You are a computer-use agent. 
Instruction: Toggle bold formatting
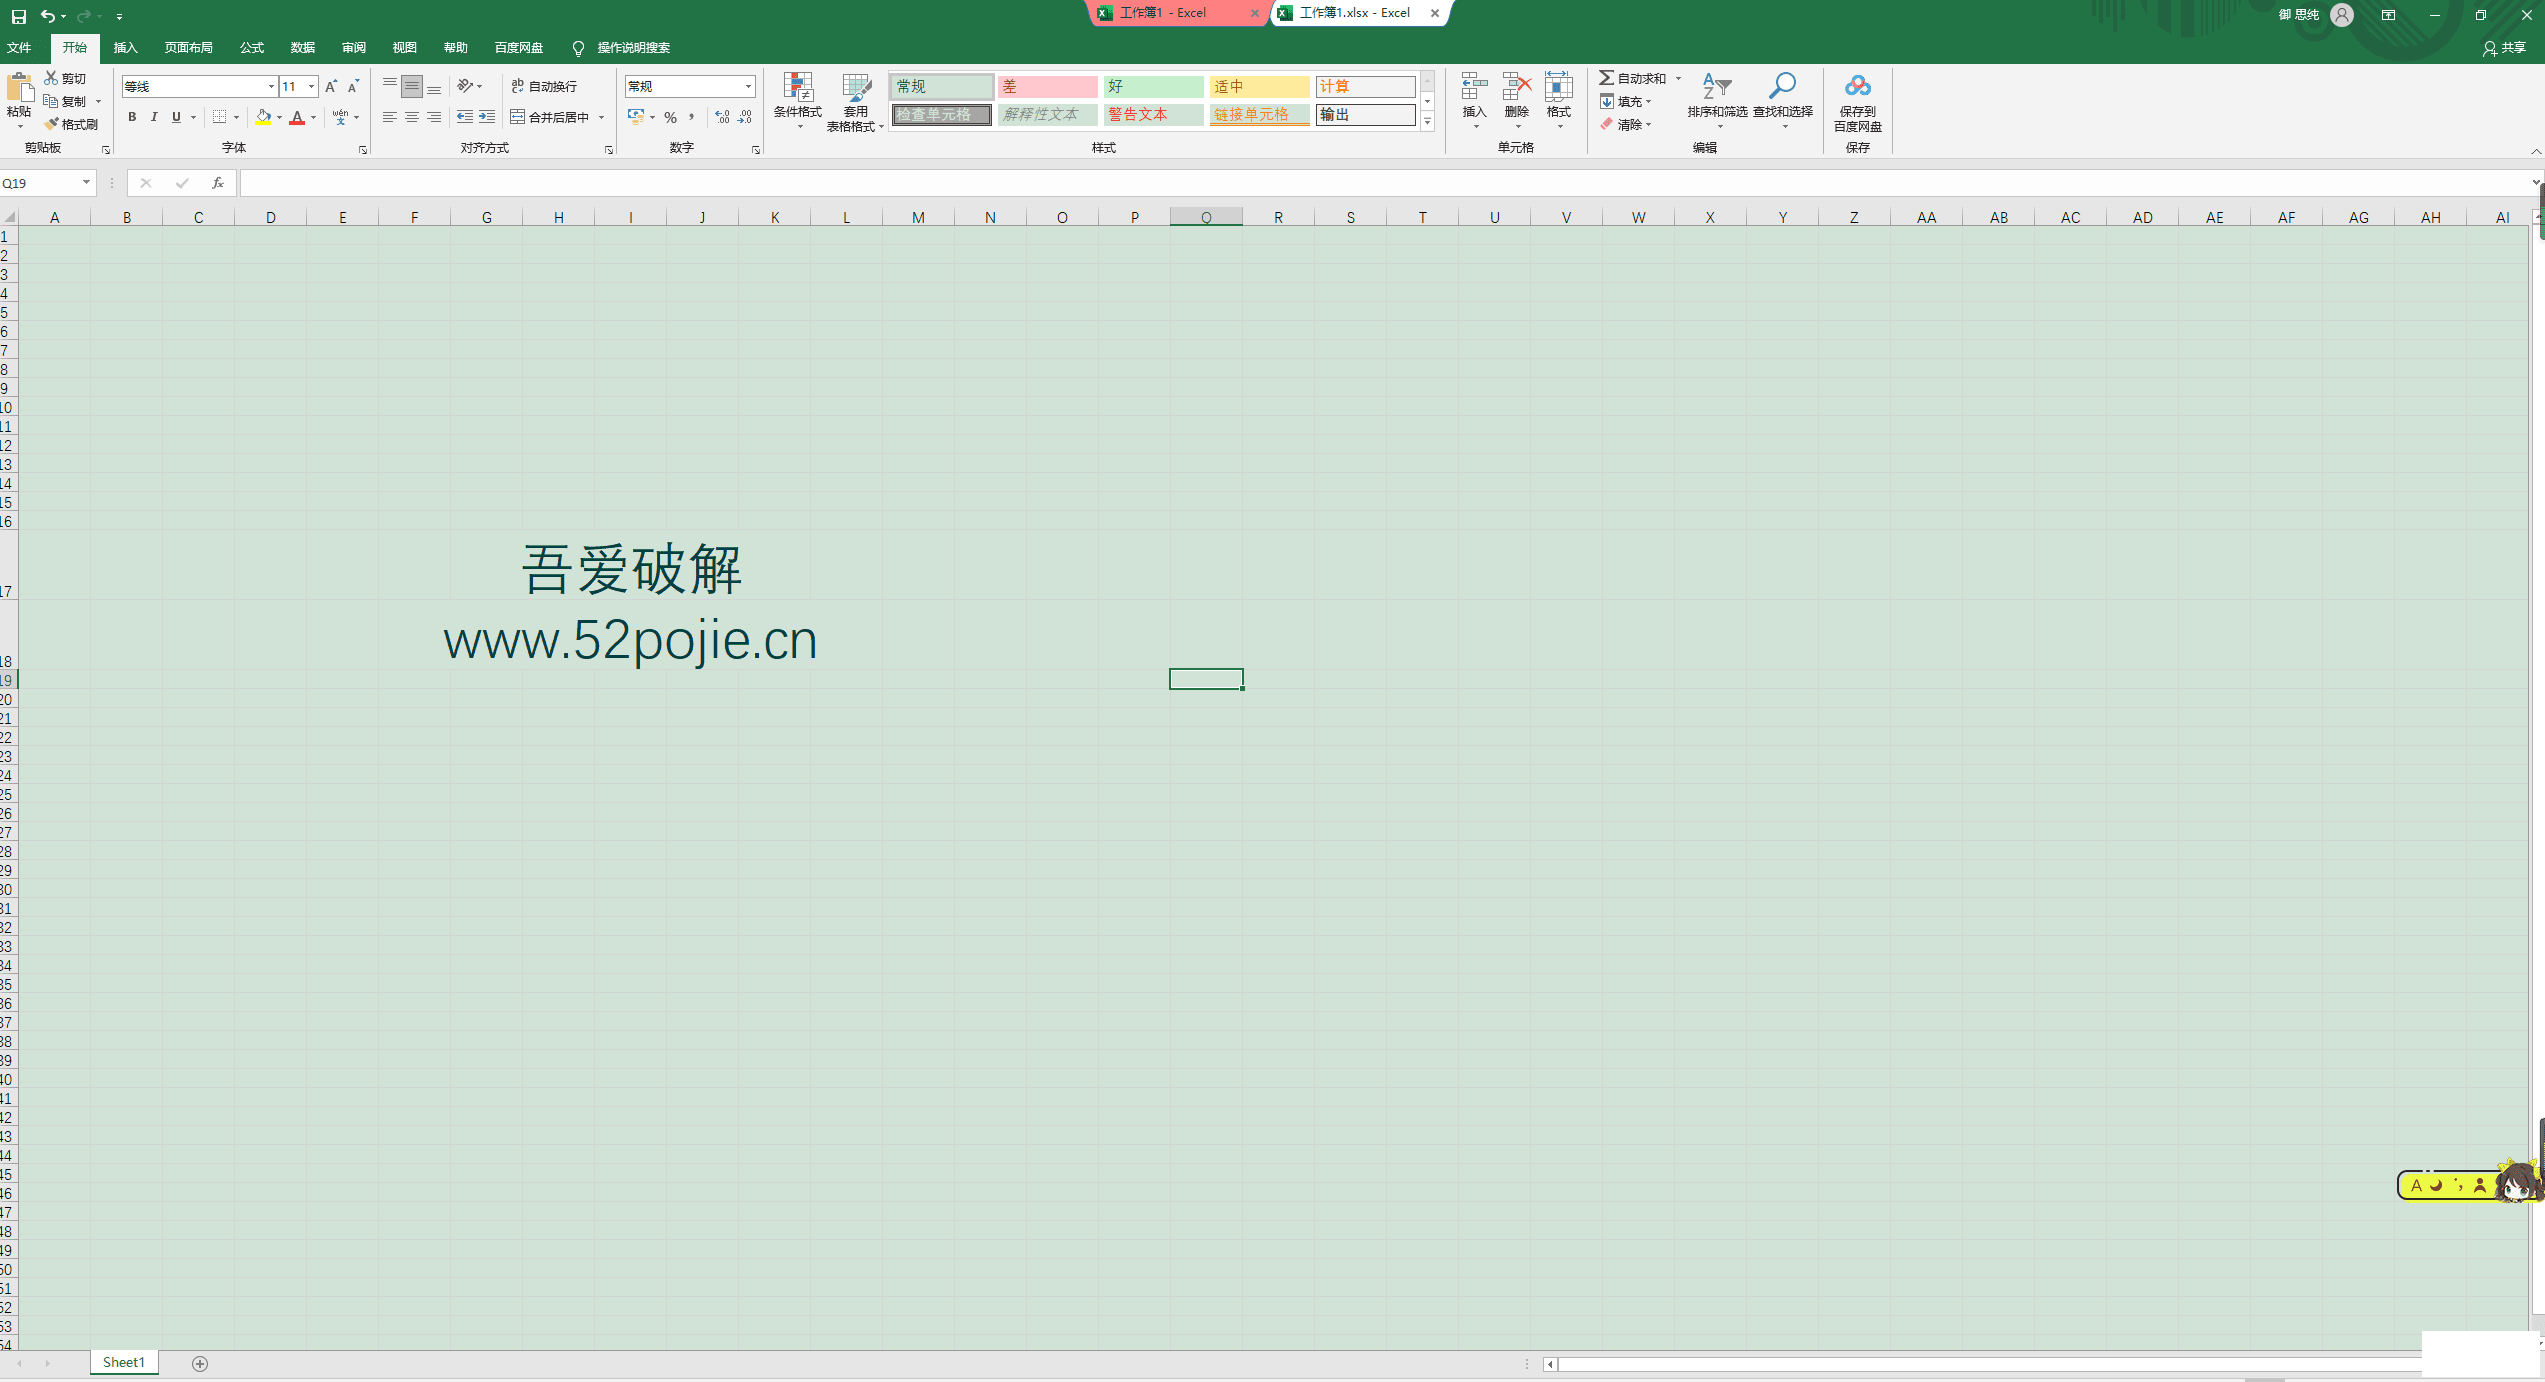pos(132,117)
